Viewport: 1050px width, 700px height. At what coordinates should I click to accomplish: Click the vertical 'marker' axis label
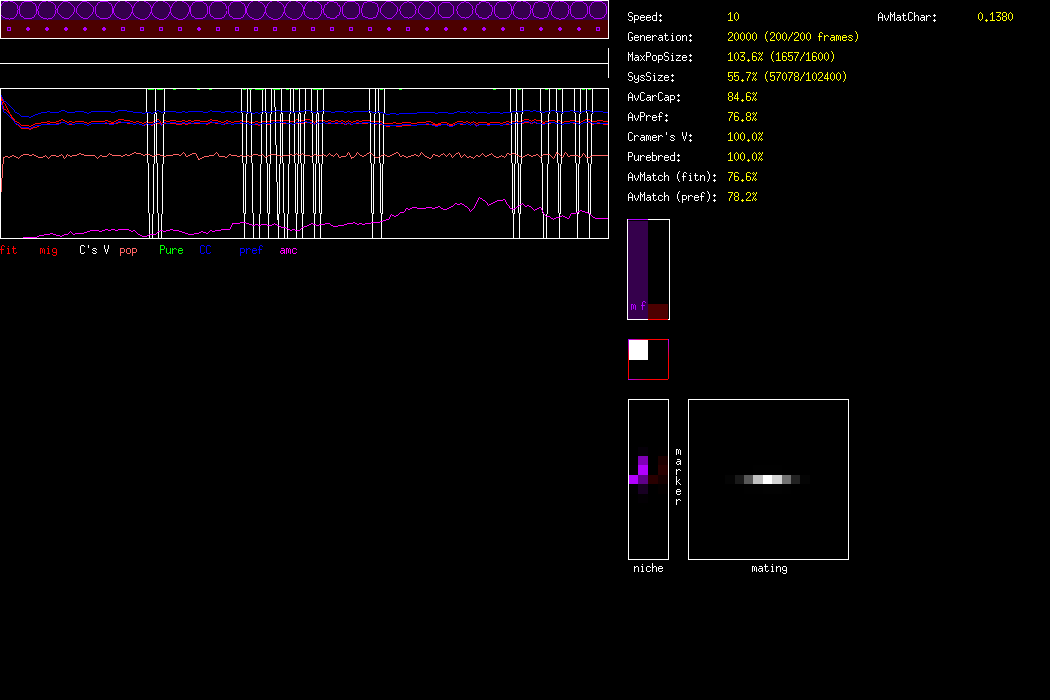pyautogui.click(x=677, y=477)
